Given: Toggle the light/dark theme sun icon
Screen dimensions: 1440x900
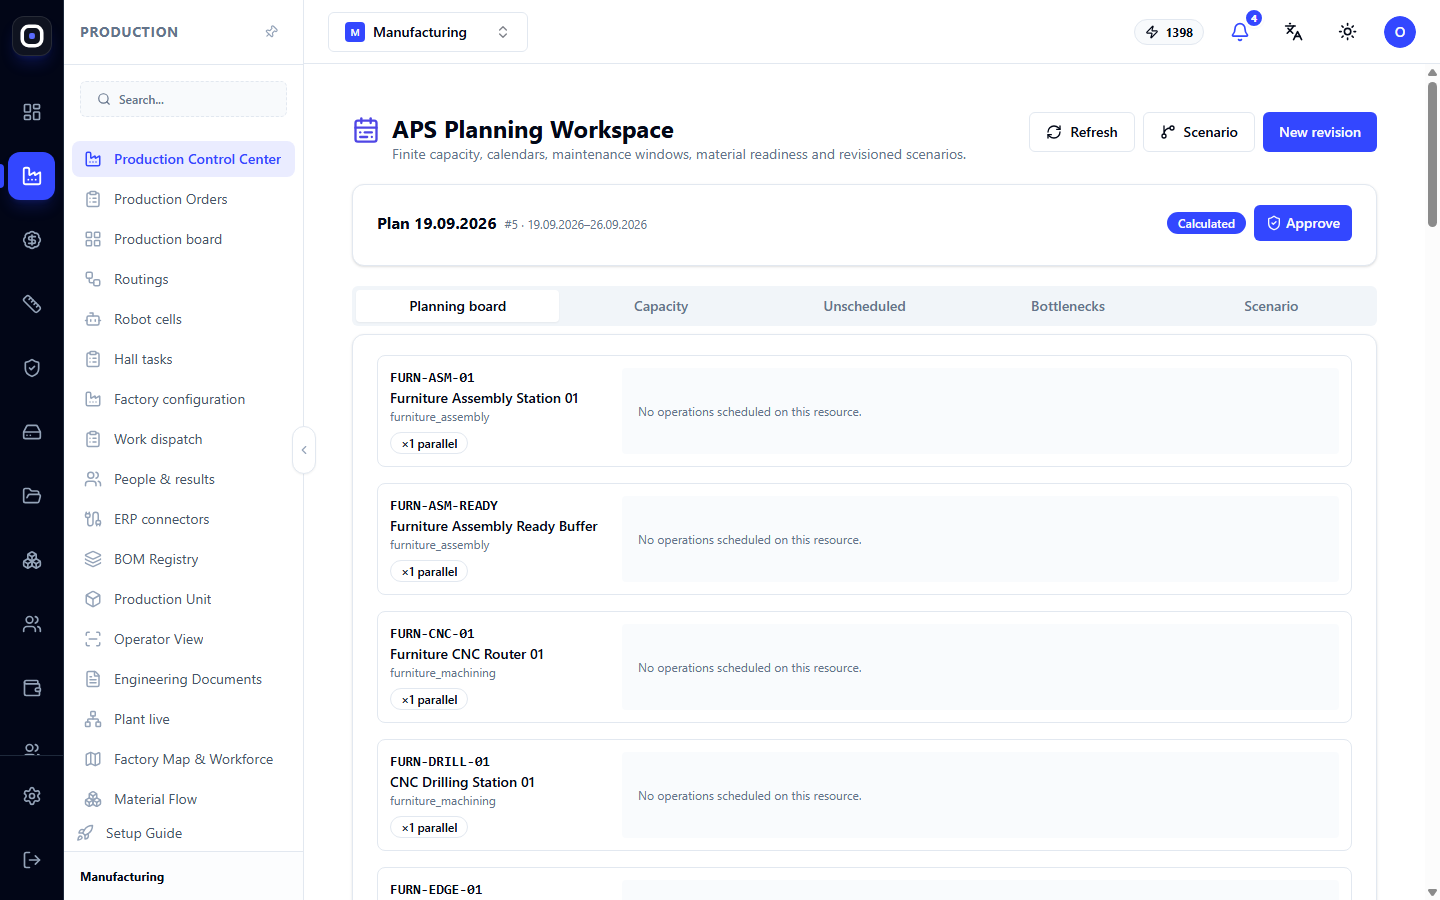Looking at the screenshot, I should click(x=1348, y=32).
